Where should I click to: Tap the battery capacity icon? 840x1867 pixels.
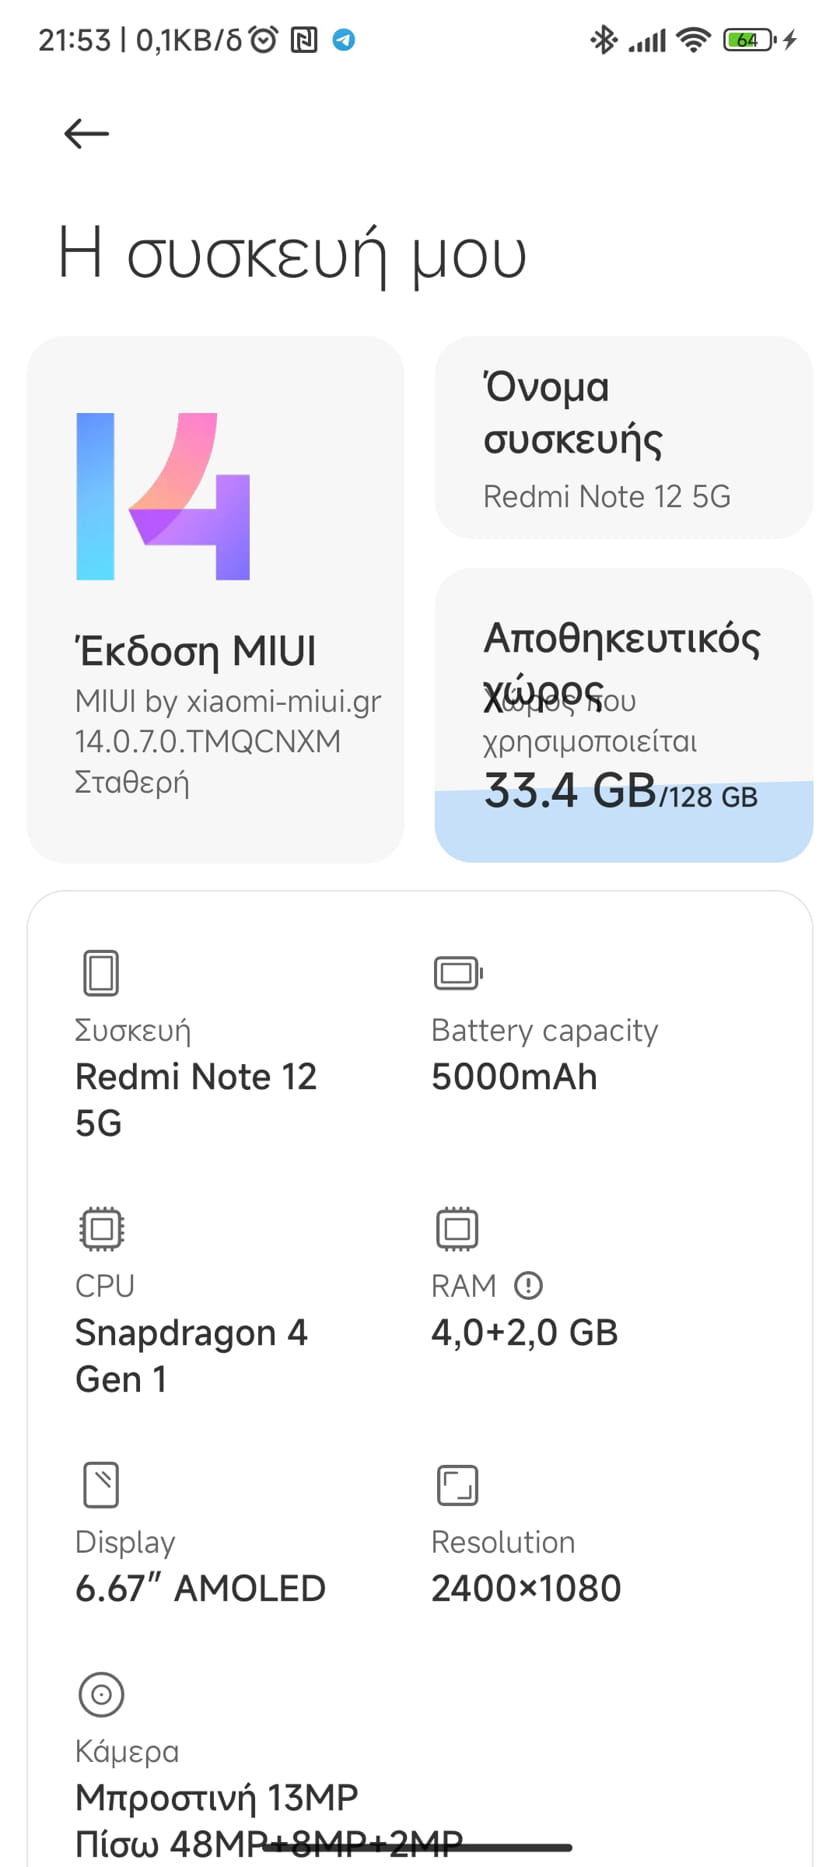458,972
